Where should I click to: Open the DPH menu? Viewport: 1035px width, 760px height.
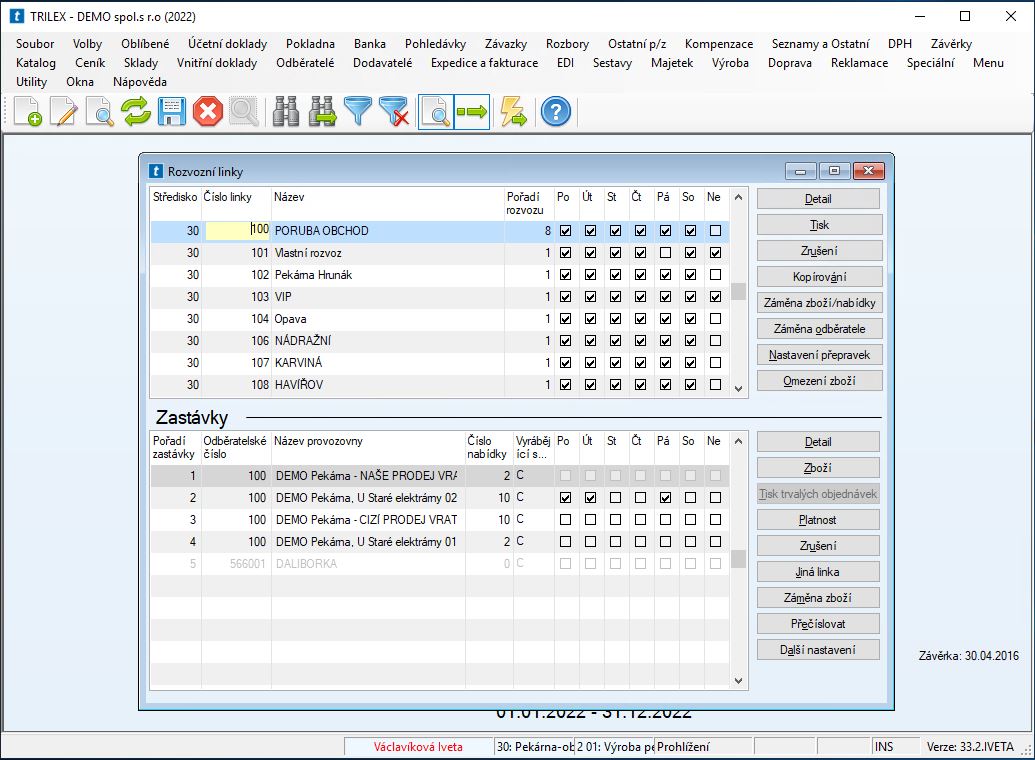(x=900, y=44)
